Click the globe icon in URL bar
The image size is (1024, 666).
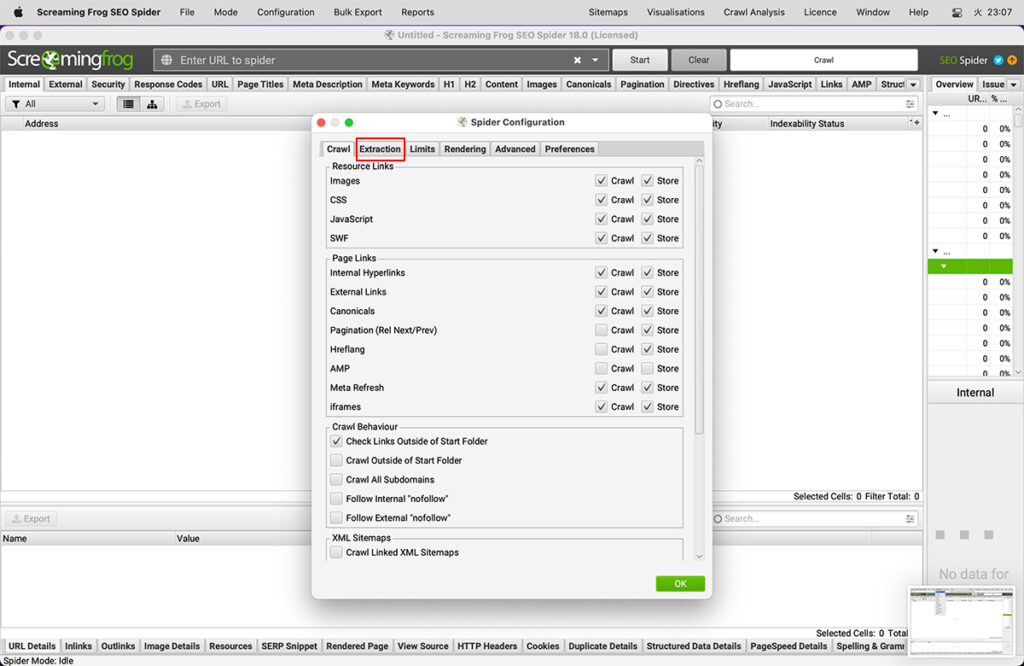pyautogui.click(x=167, y=60)
